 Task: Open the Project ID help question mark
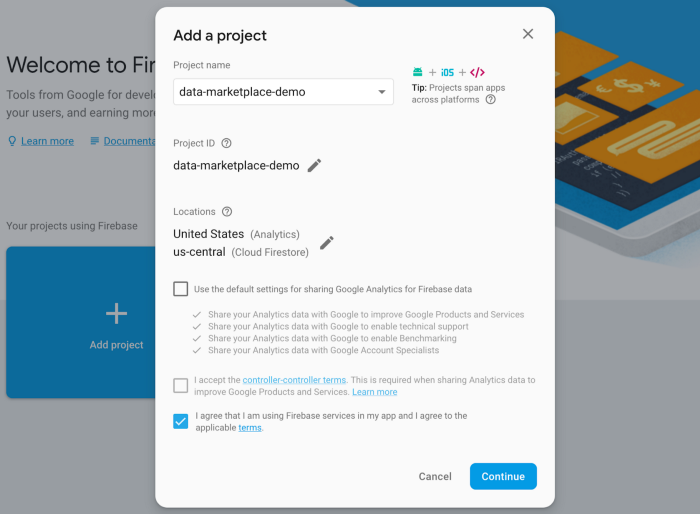226,143
